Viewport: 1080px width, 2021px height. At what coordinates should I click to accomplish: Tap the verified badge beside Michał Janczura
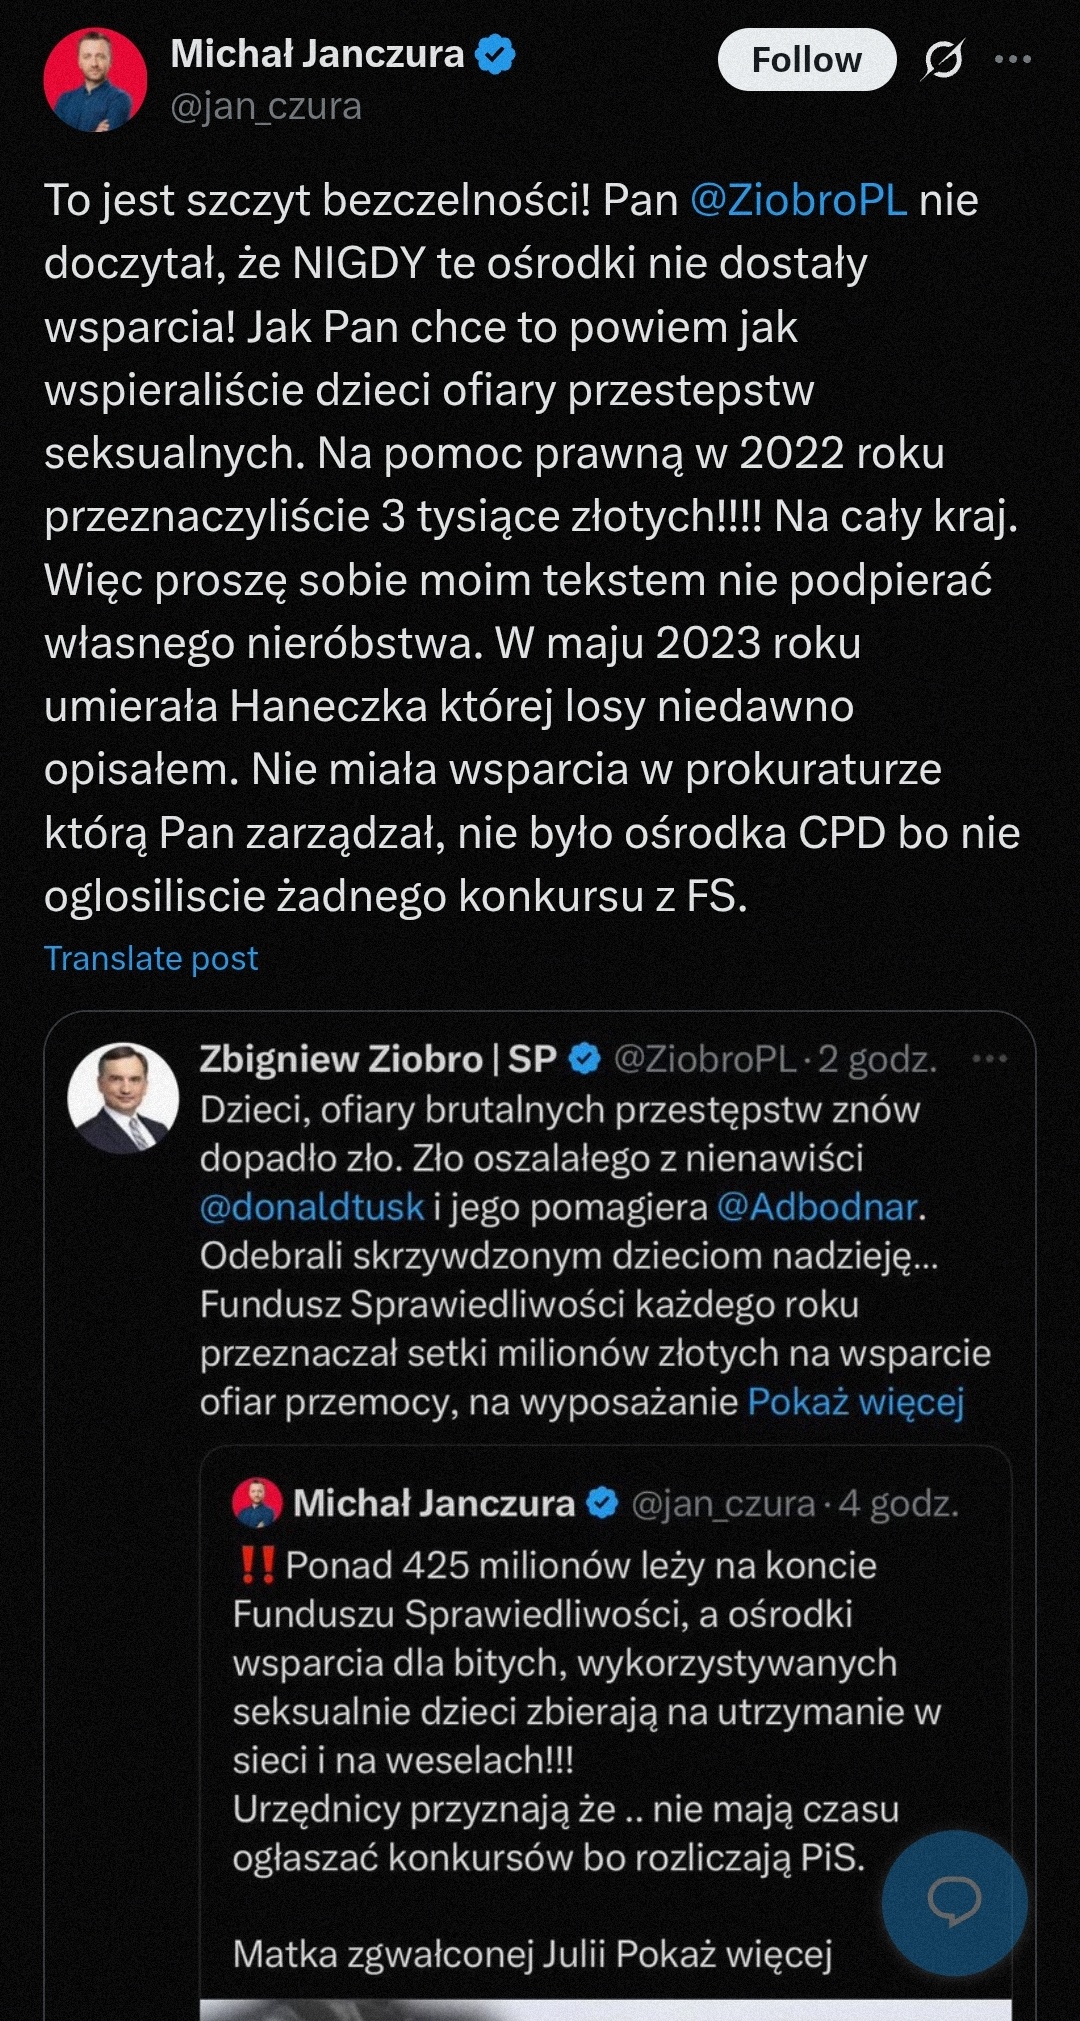495,54
